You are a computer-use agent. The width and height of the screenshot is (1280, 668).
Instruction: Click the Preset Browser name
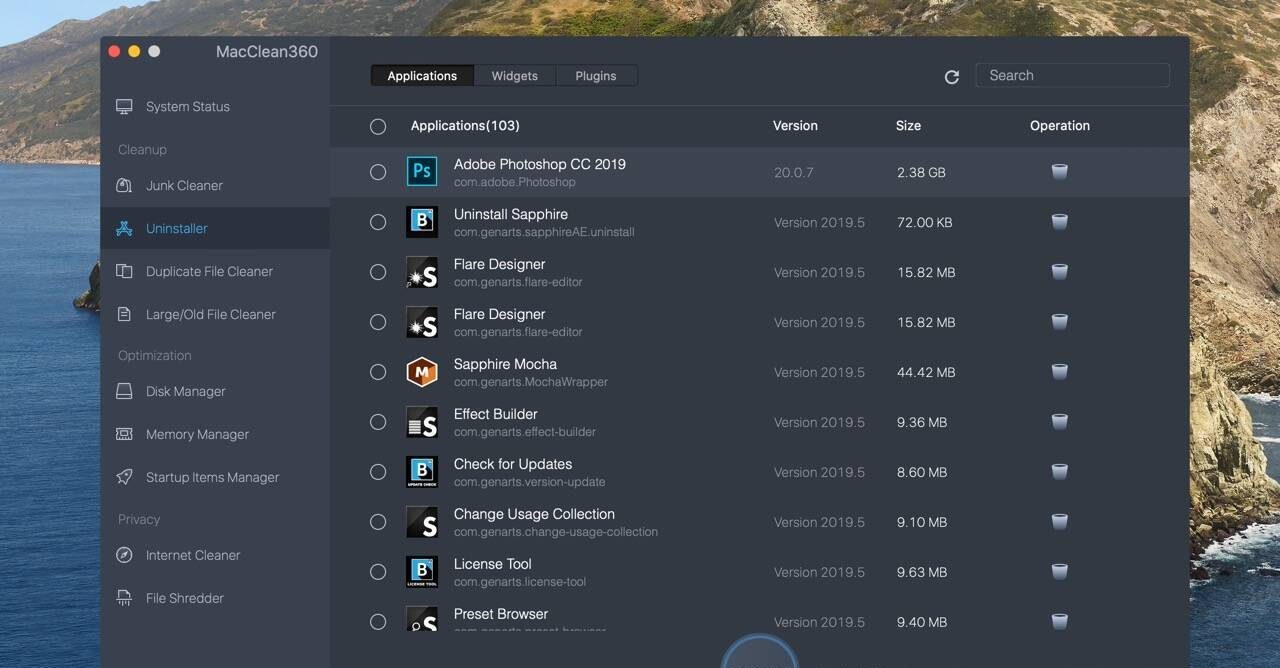(501, 614)
